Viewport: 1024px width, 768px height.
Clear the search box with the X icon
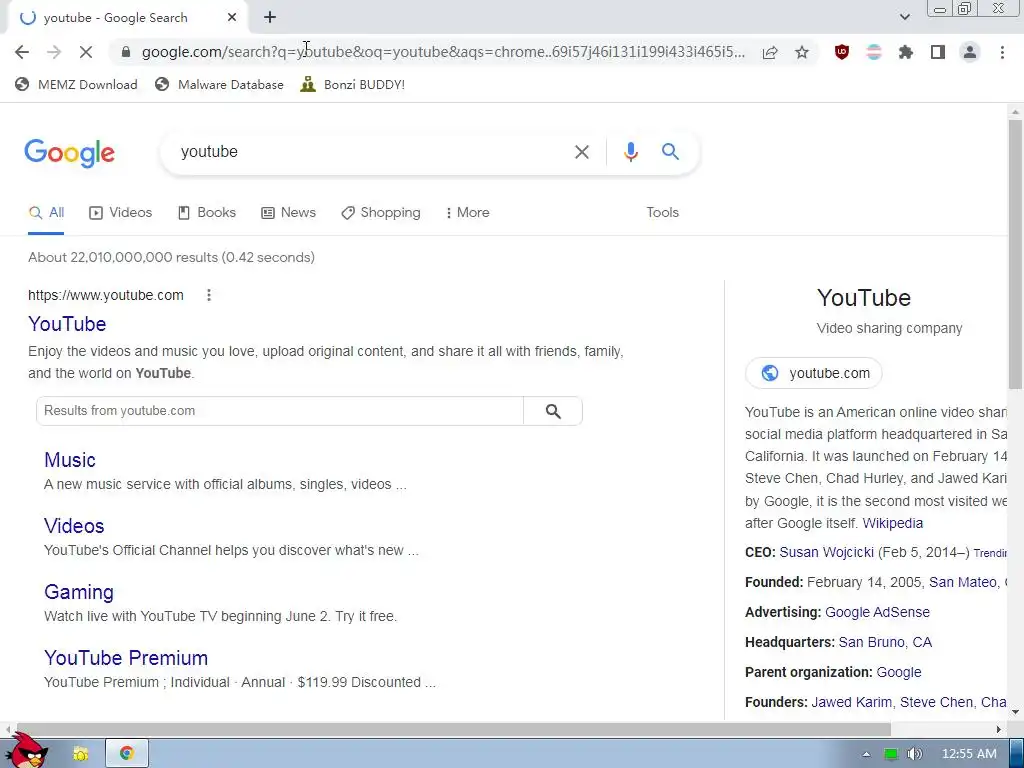tap(581, 152)
